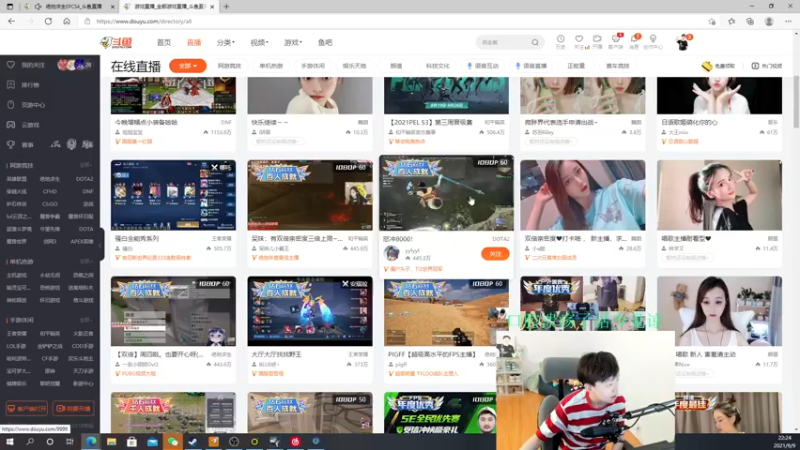Open the Microsoft Store taskbar icon
The height and width of the screenshot is (450, 800).
pos(132,441)
